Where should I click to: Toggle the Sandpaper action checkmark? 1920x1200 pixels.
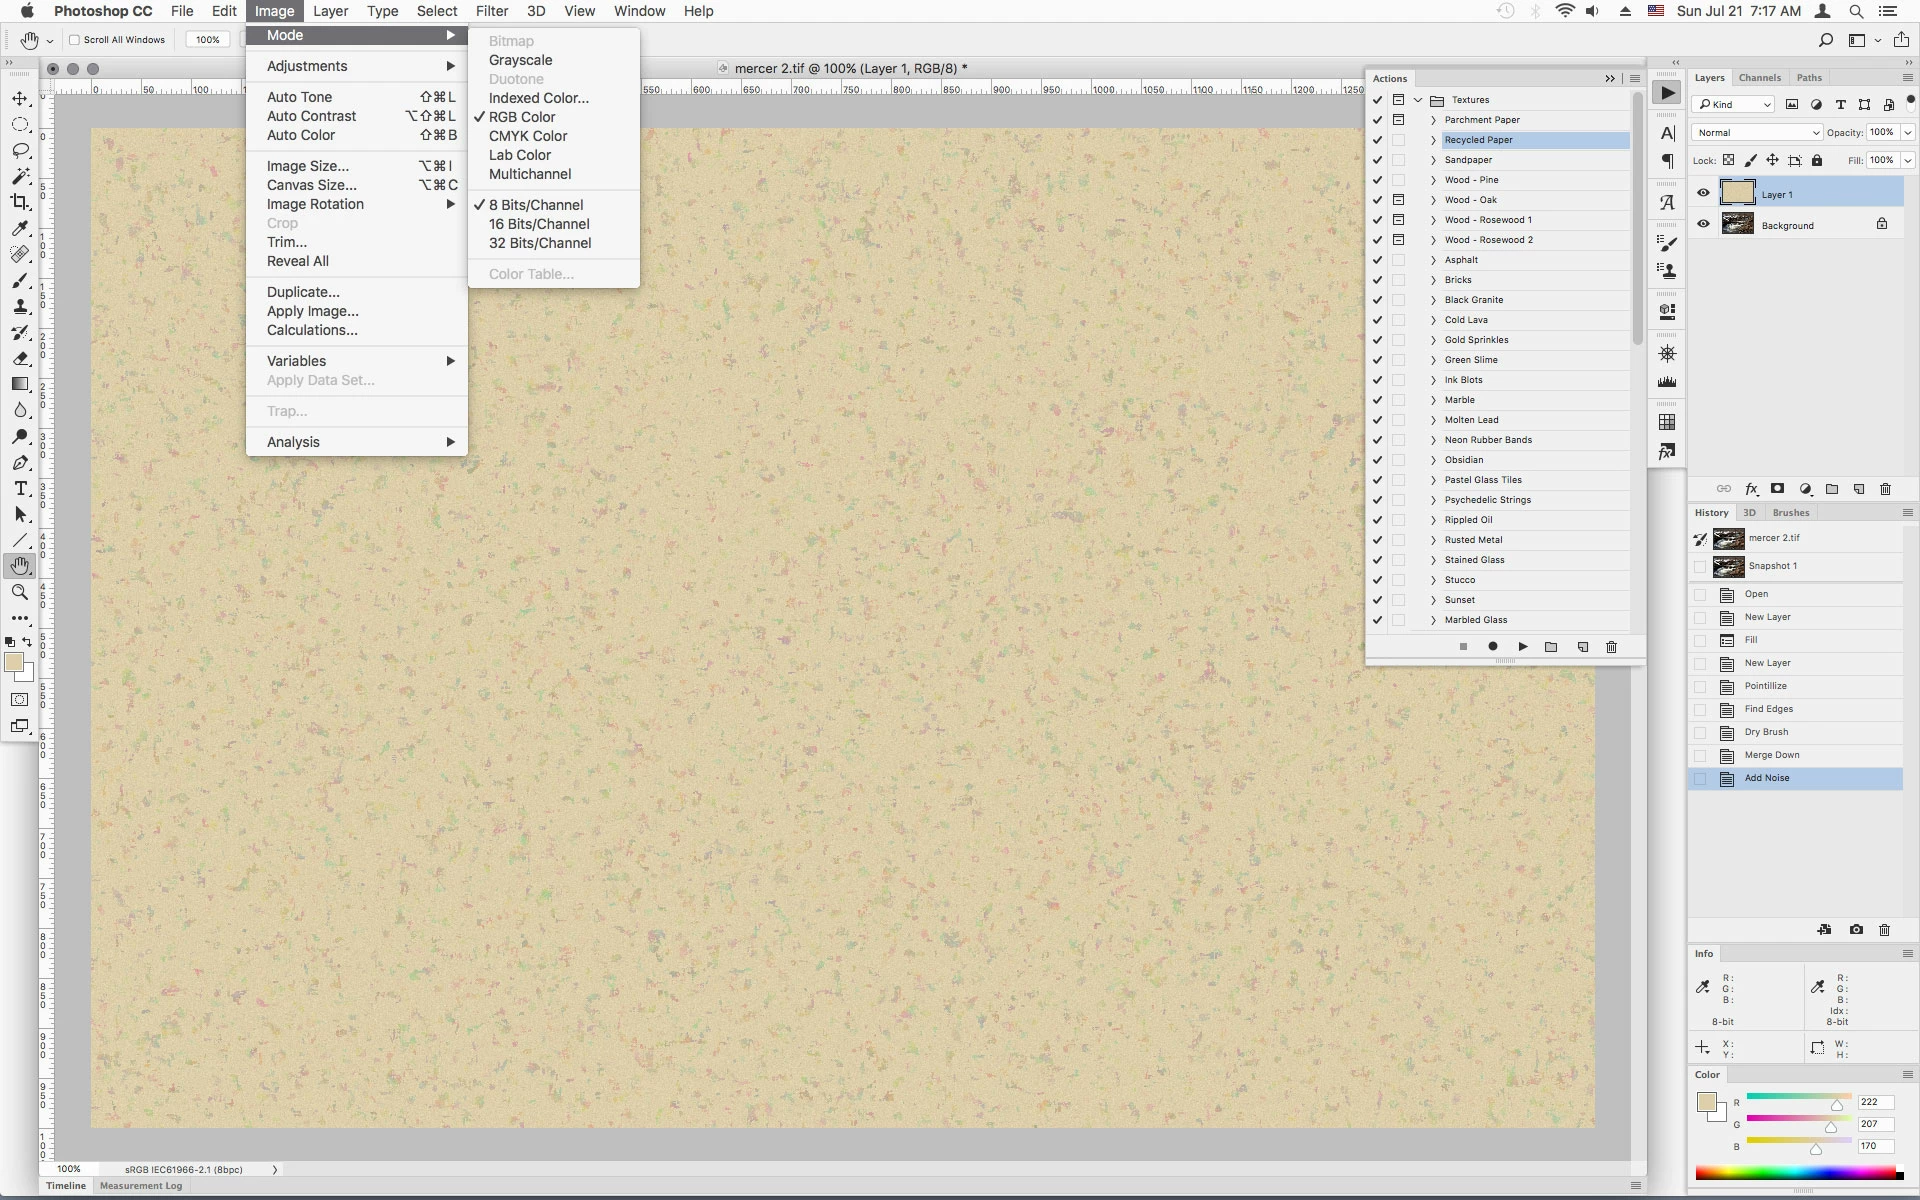[1377, 160]
